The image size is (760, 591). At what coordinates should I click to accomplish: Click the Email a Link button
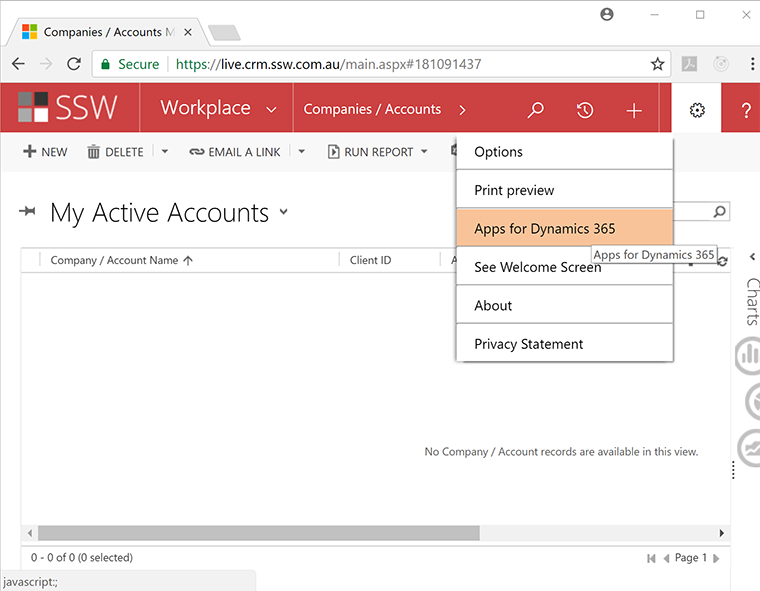235,152
